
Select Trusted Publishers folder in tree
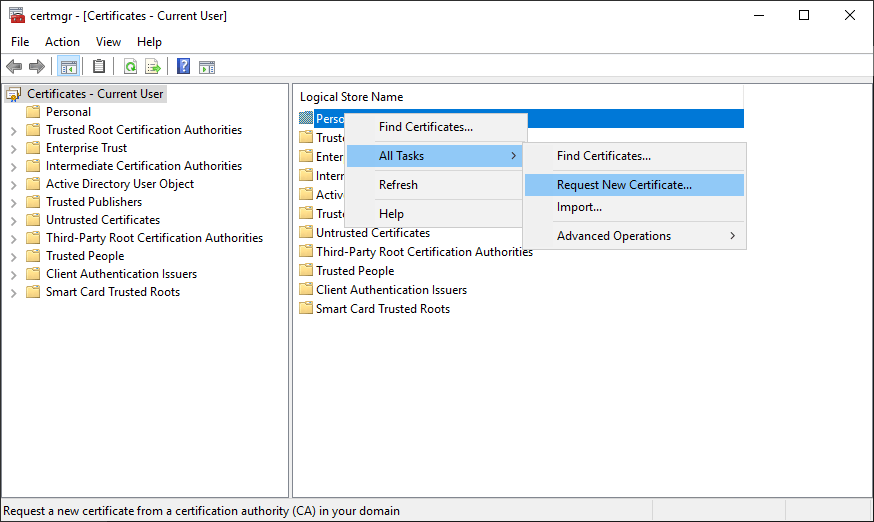tap(94, 202)
